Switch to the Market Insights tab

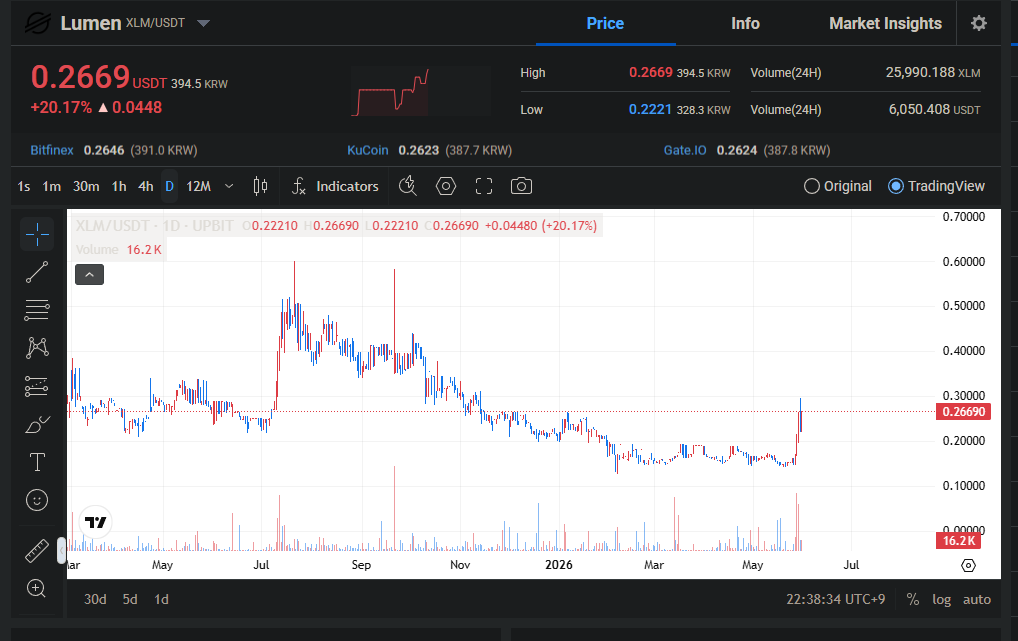pos(885,23)
